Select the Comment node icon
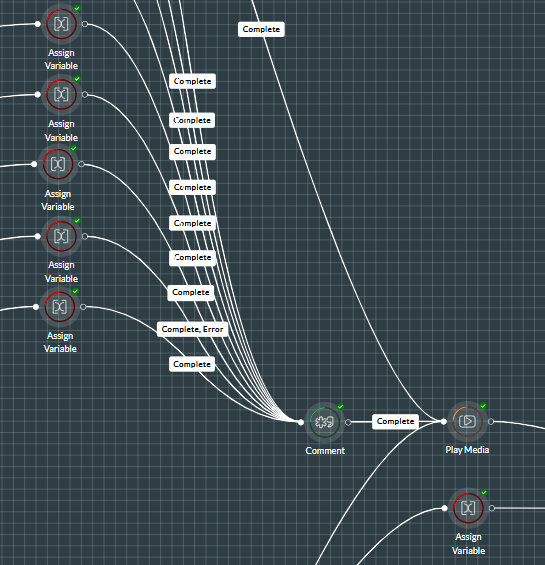The height and width of the screenshot is (565, 545). pyautogui.click(x=324, y=422)
